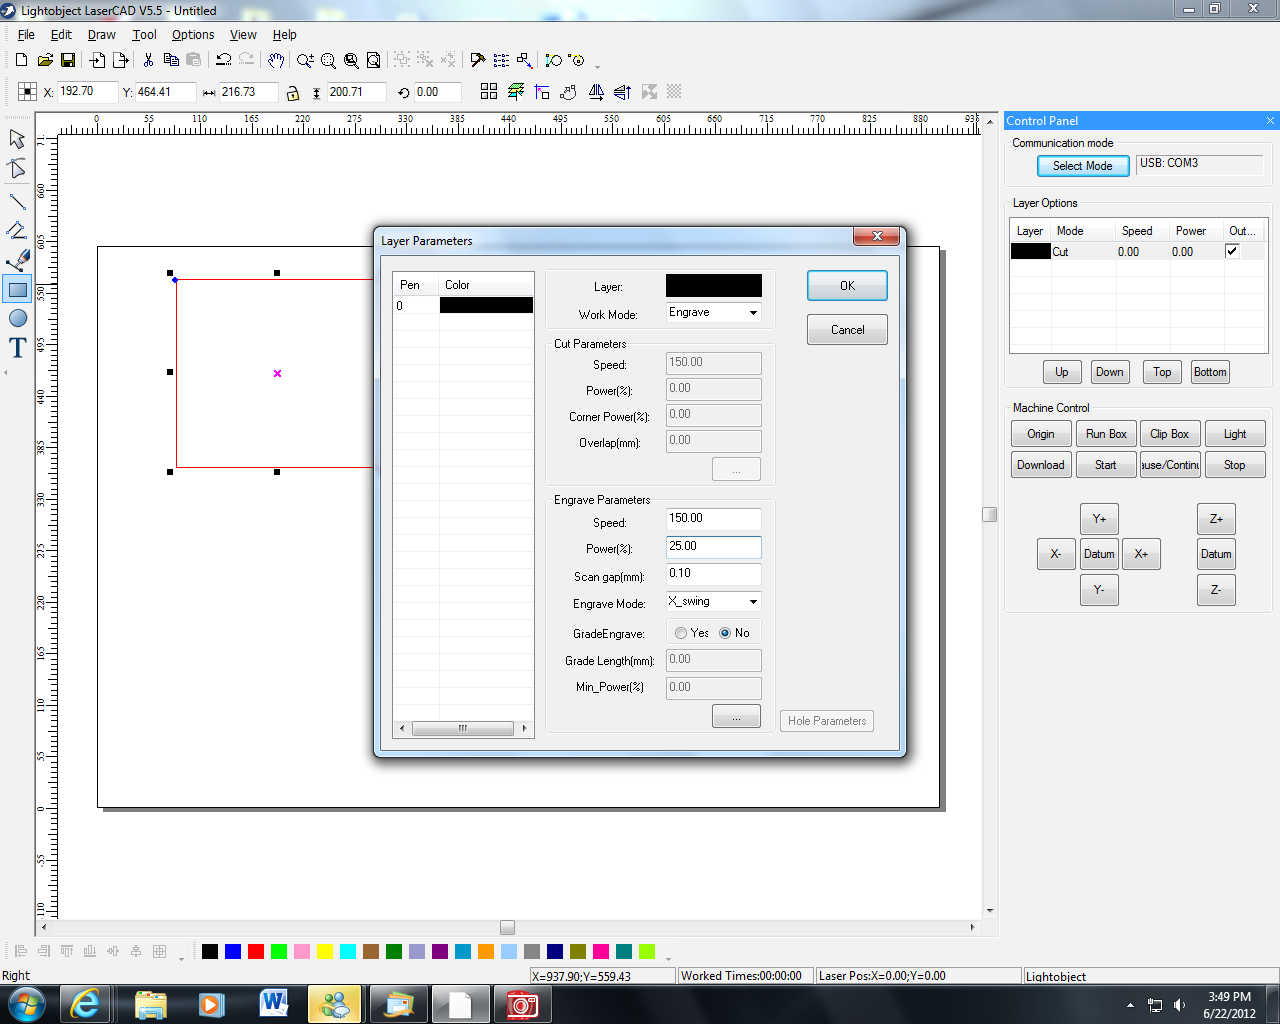The image size is (1280, 1024).
Task: Click the Undo toolbar icon
Action: 223,60
